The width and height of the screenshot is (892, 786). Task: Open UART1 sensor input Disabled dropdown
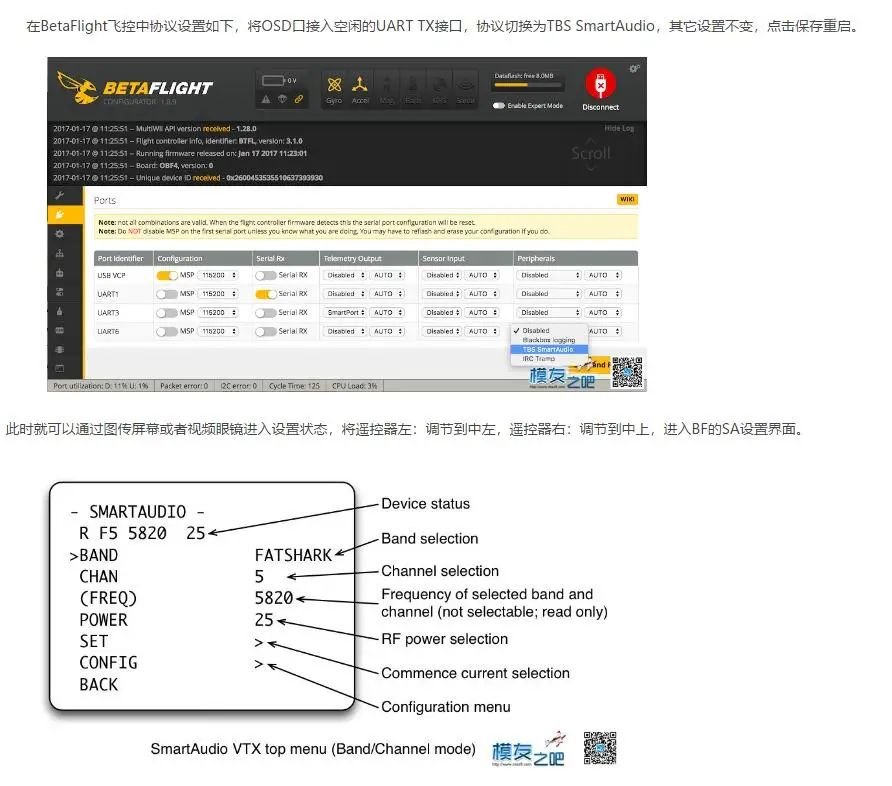(x=443, y=294)
